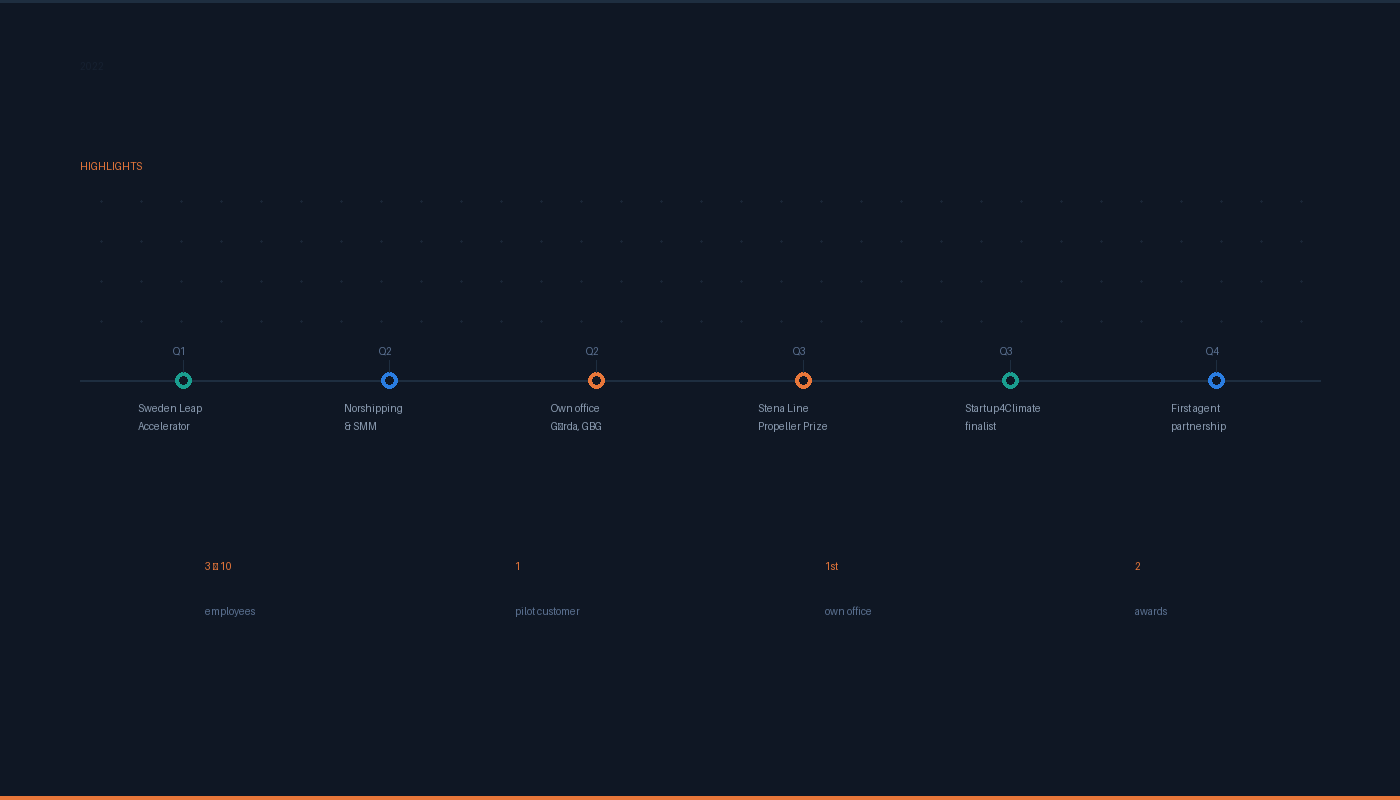Select the 'pilot customer' caption
The width and height of the screenshot is (1400, 800).
pyautogui.click(x=547, y=611)
